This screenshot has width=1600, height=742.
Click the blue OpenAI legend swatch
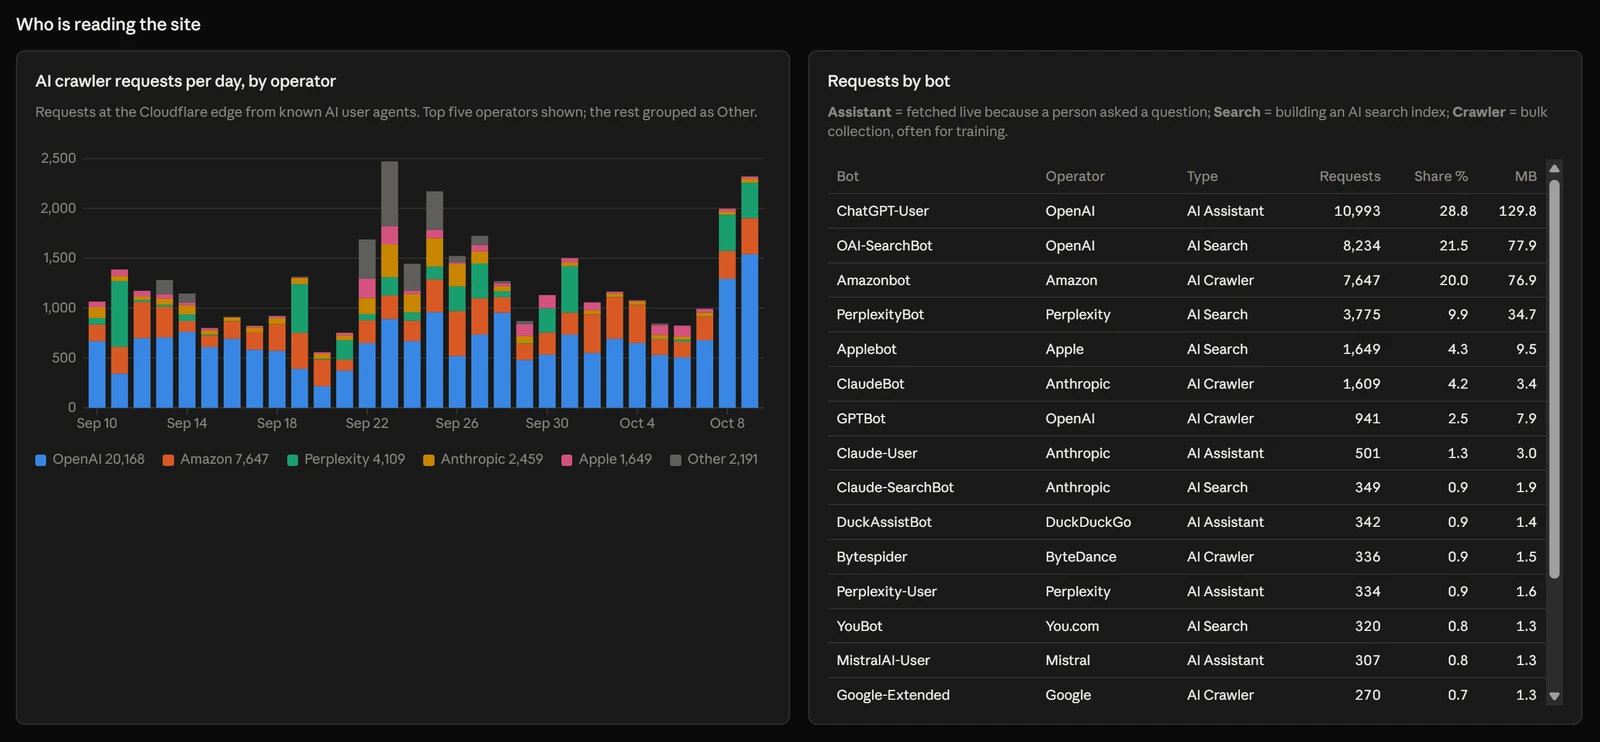tap(41, 460)
